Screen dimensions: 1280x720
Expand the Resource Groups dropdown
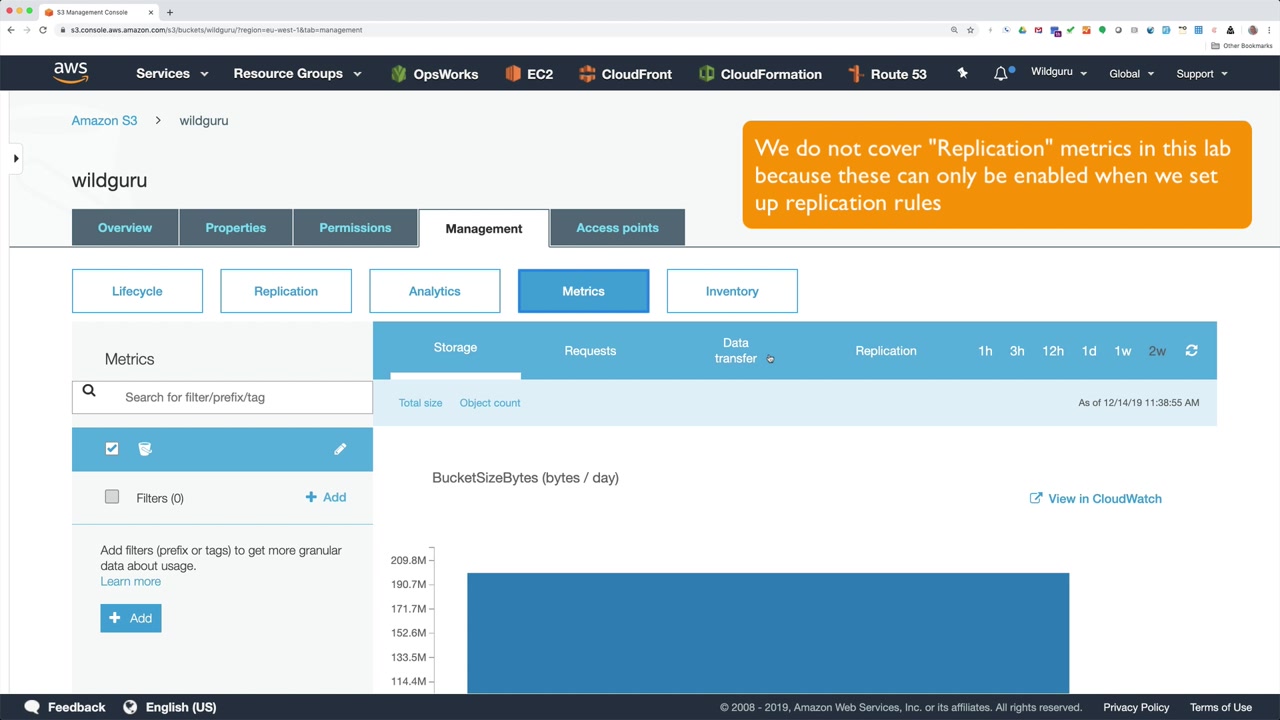[297, 74]
